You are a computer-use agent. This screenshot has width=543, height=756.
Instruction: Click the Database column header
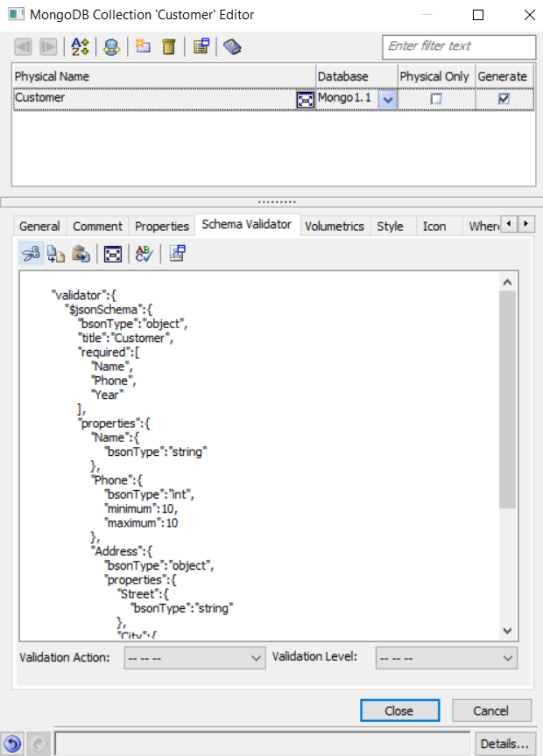tap(356, 76)
